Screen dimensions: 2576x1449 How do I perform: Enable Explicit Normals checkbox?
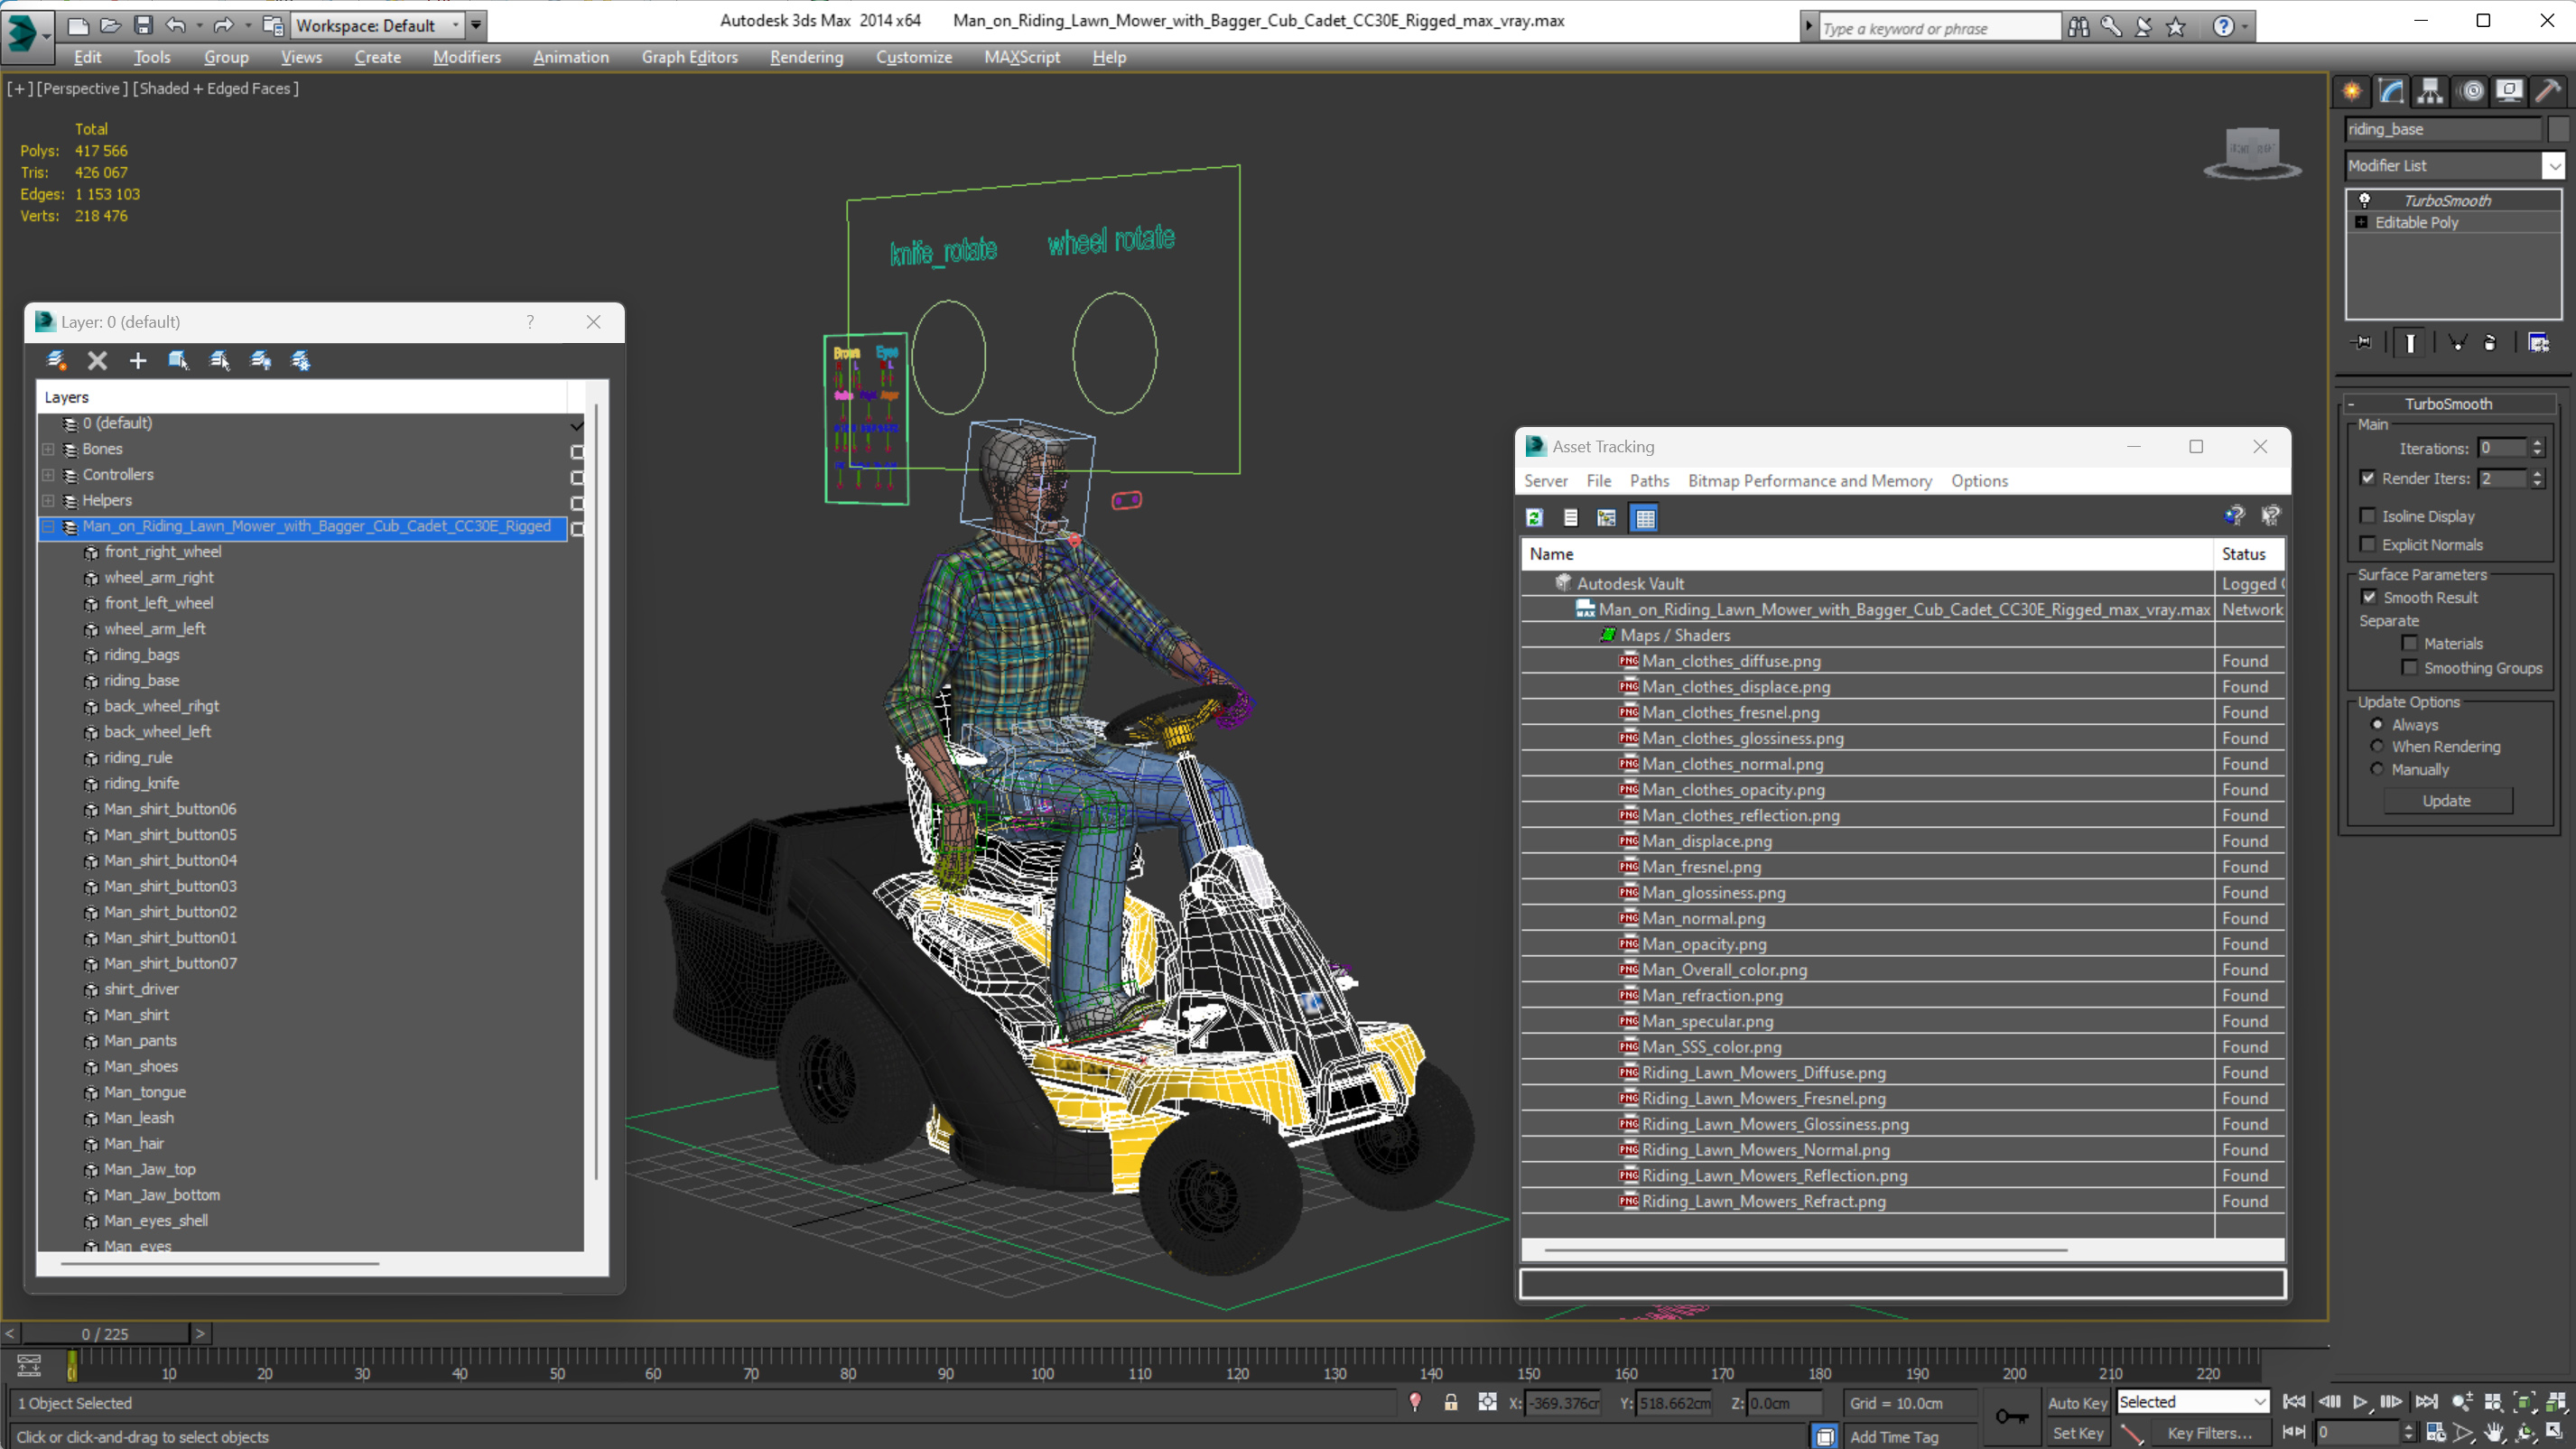point(2368,544)
